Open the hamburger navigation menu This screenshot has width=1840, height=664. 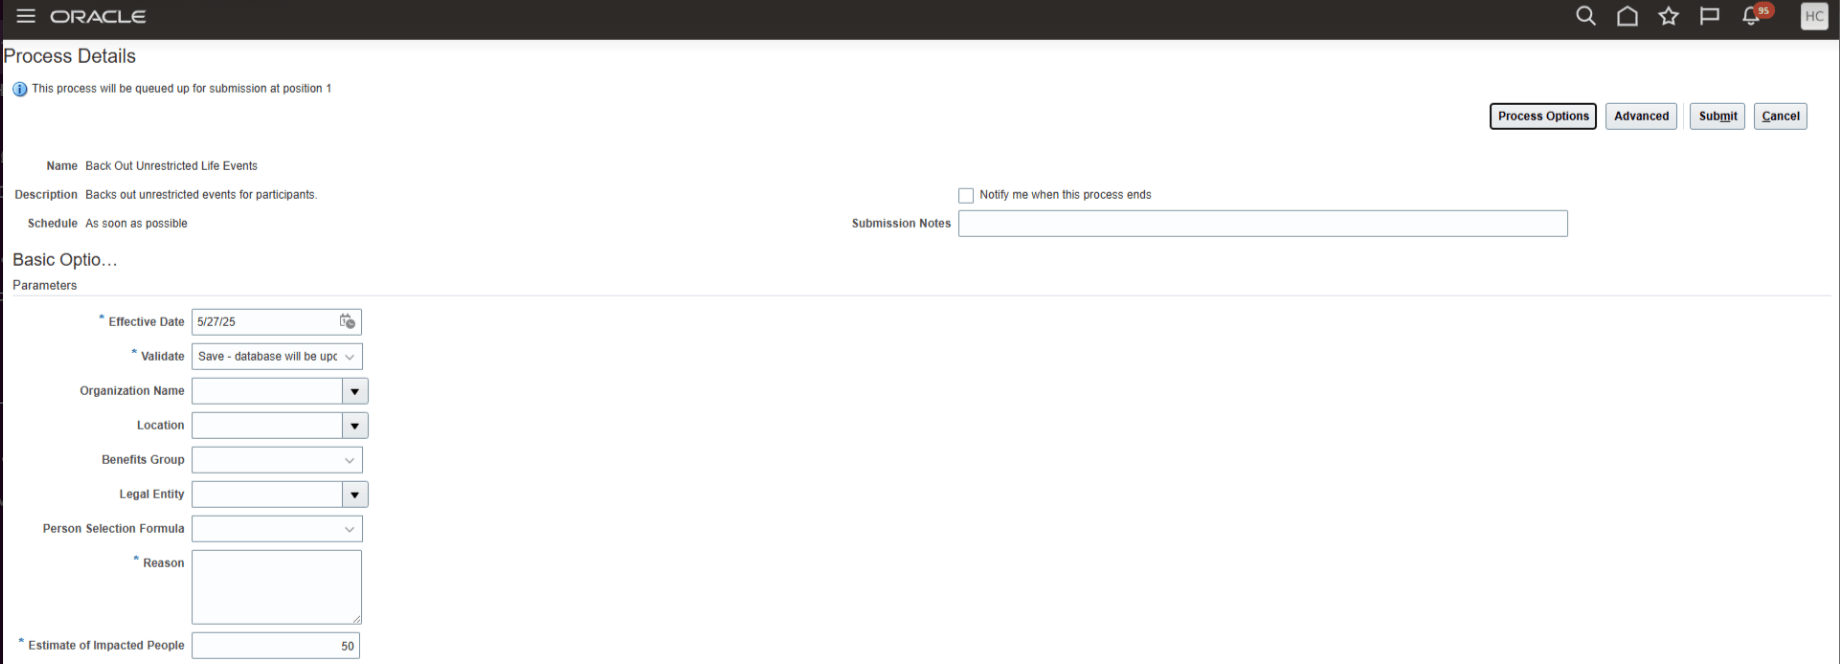click(26, 16)
